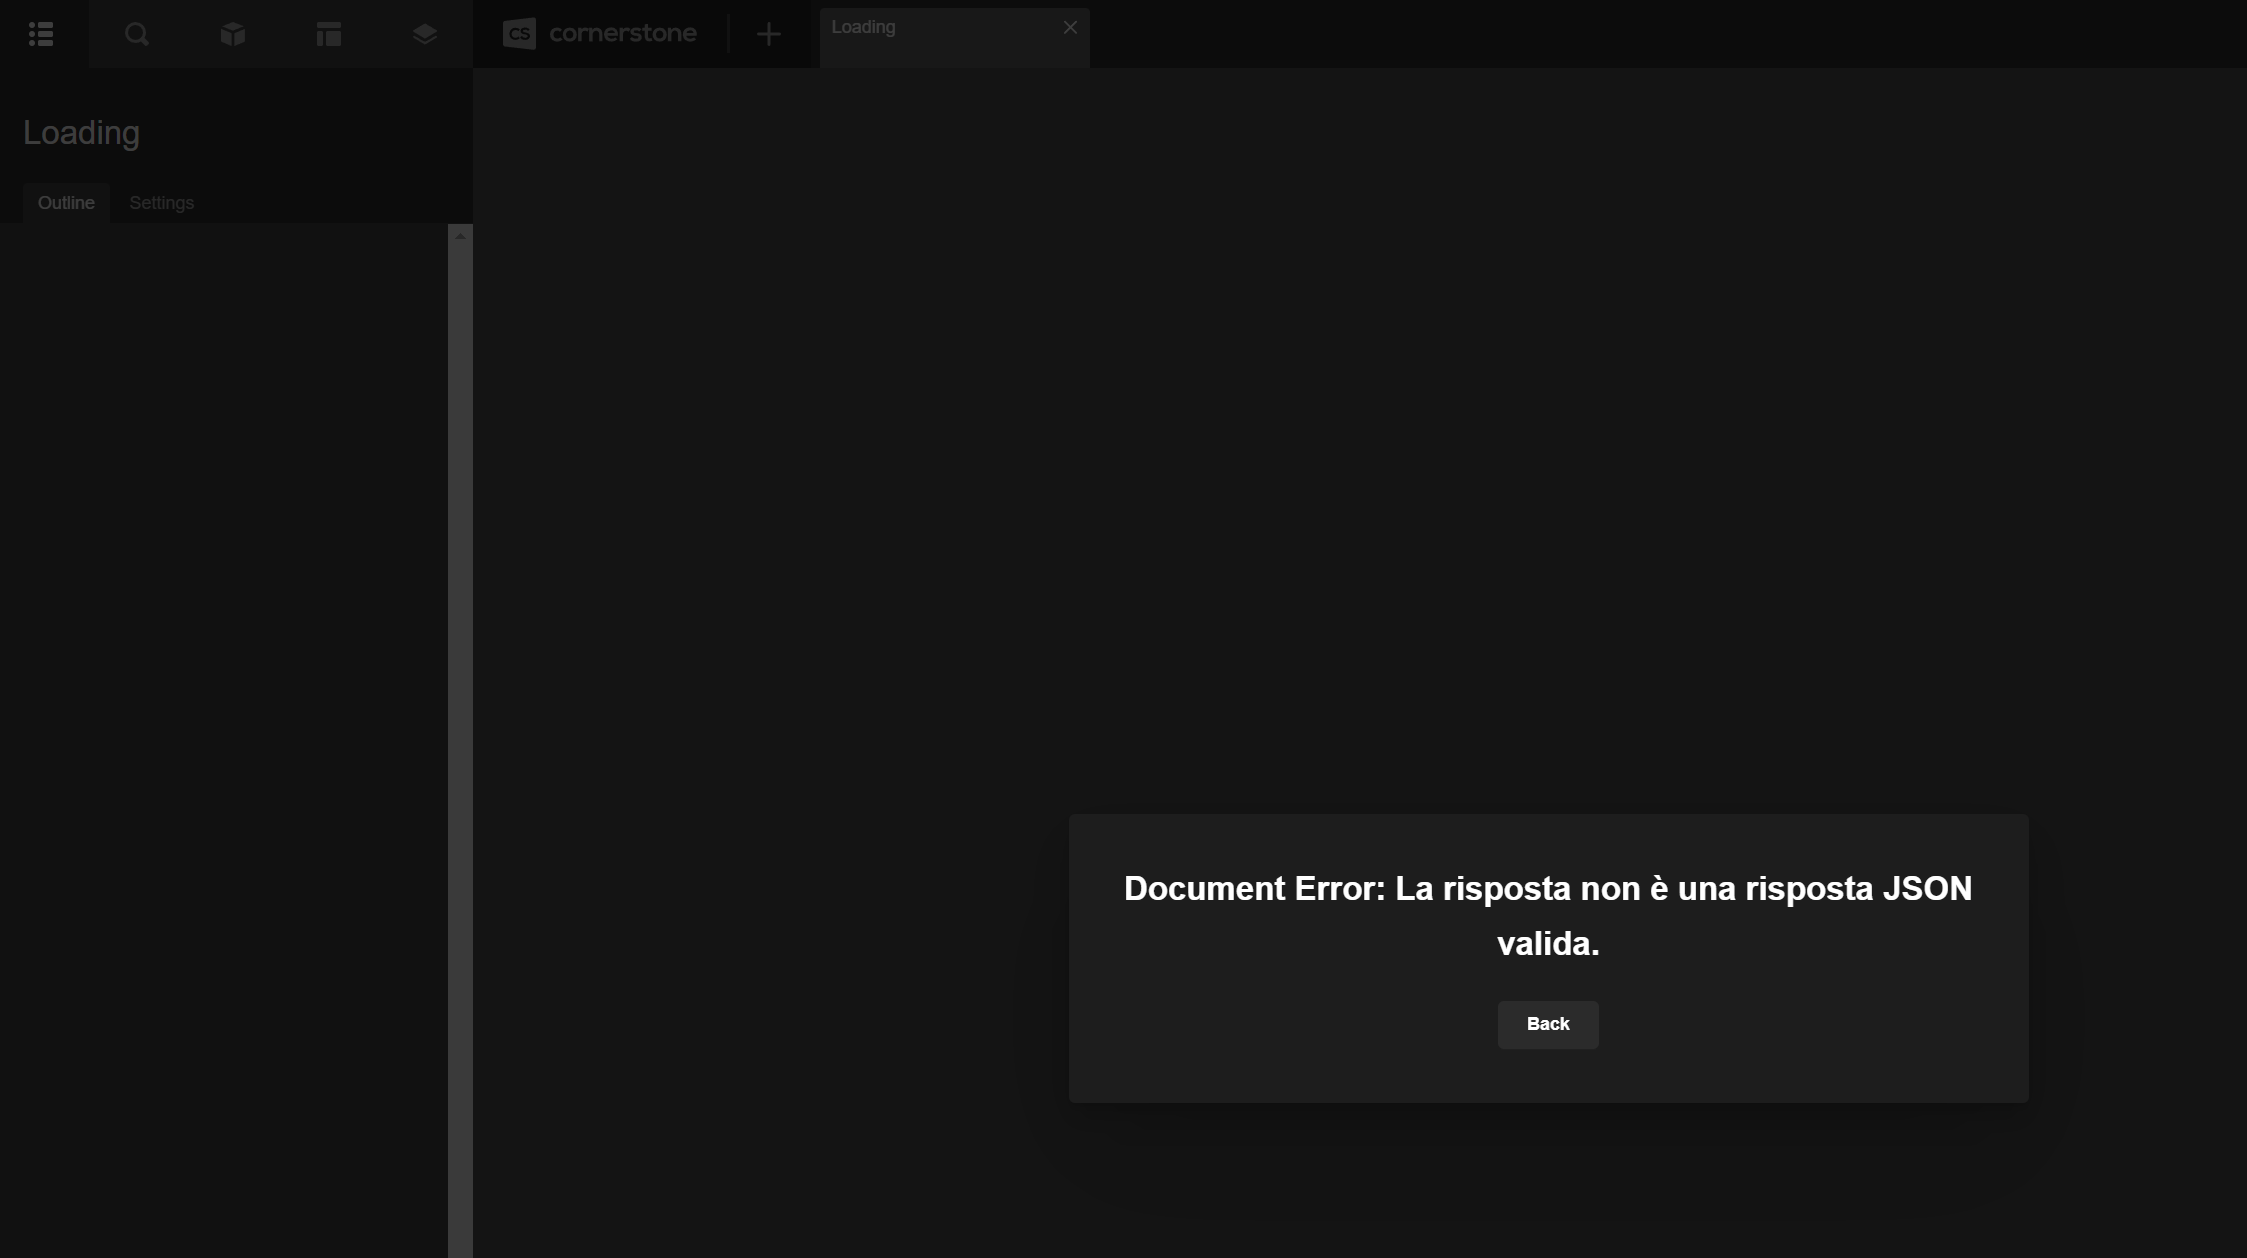
Task: Open the Outline list icon in top bar
Action: pos(41,34)
